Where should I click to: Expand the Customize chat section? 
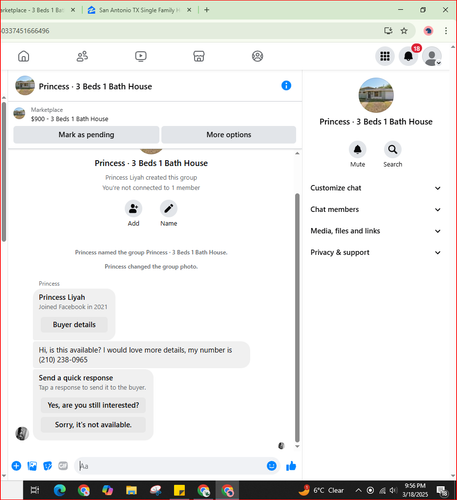(x=375, y=188)
